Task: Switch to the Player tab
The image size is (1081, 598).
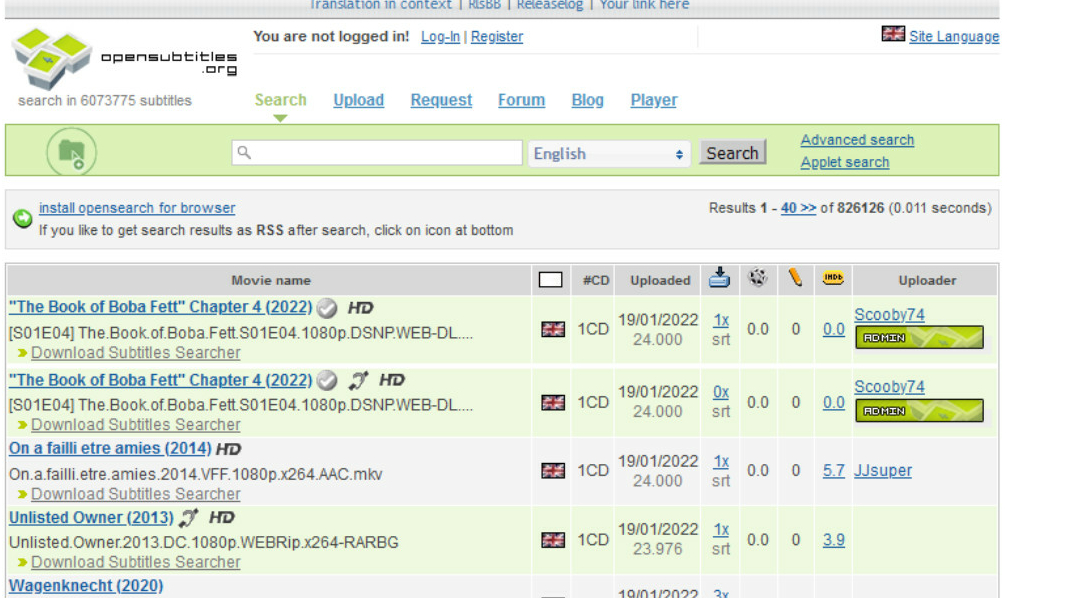Action: (x=653, y=100)
